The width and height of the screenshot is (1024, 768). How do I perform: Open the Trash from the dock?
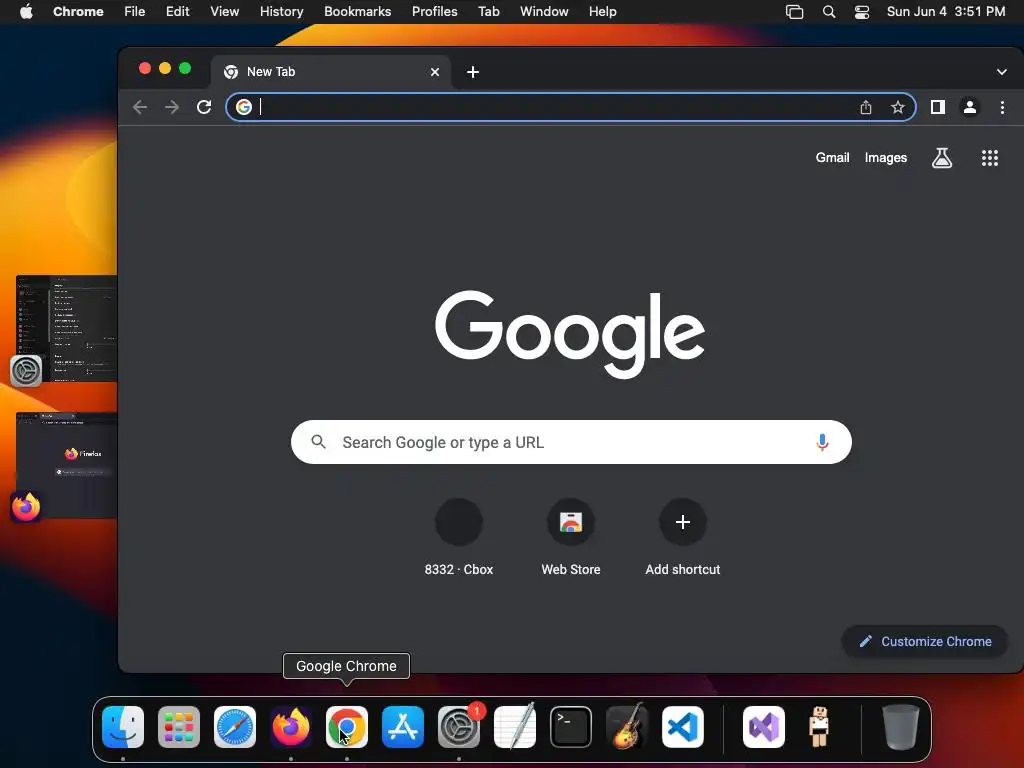tap(901, 727)
